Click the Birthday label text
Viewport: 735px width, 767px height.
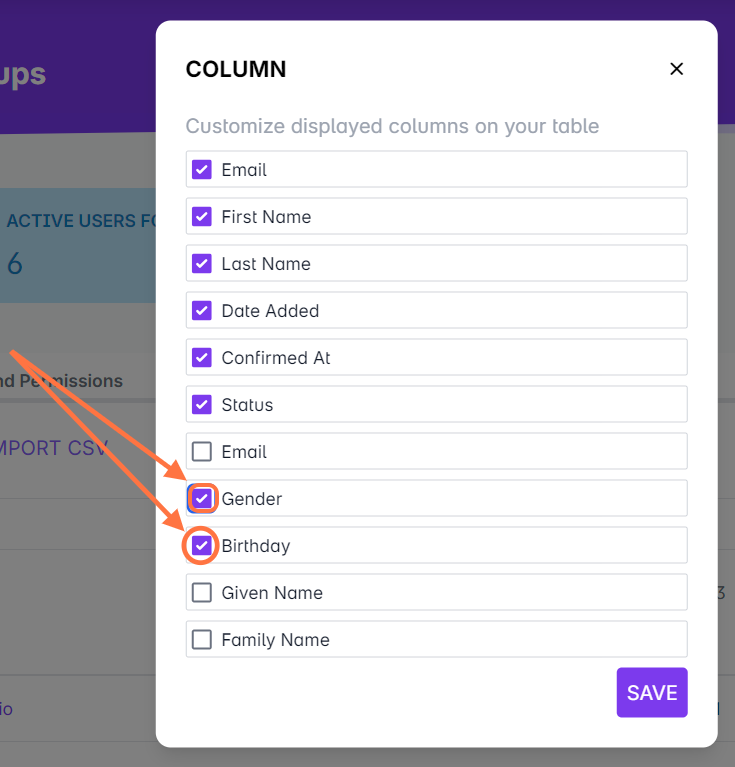256,546
